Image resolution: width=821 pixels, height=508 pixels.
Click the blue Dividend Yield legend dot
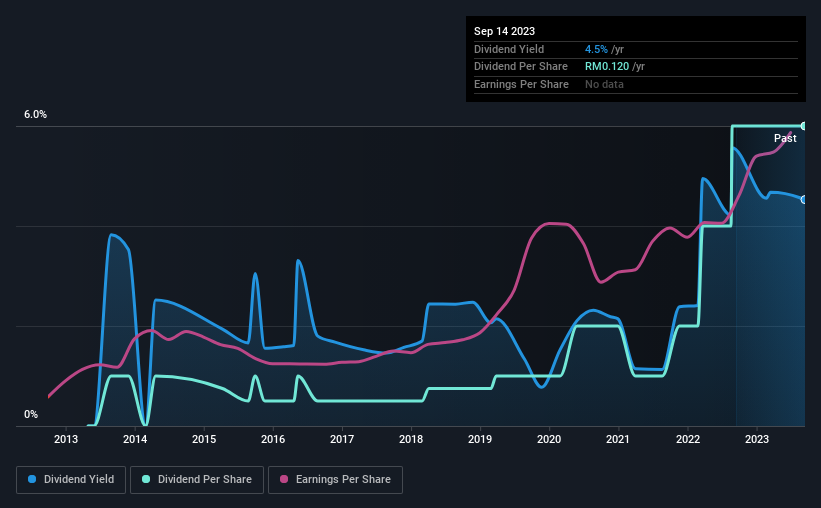click(x=32, y=479)
